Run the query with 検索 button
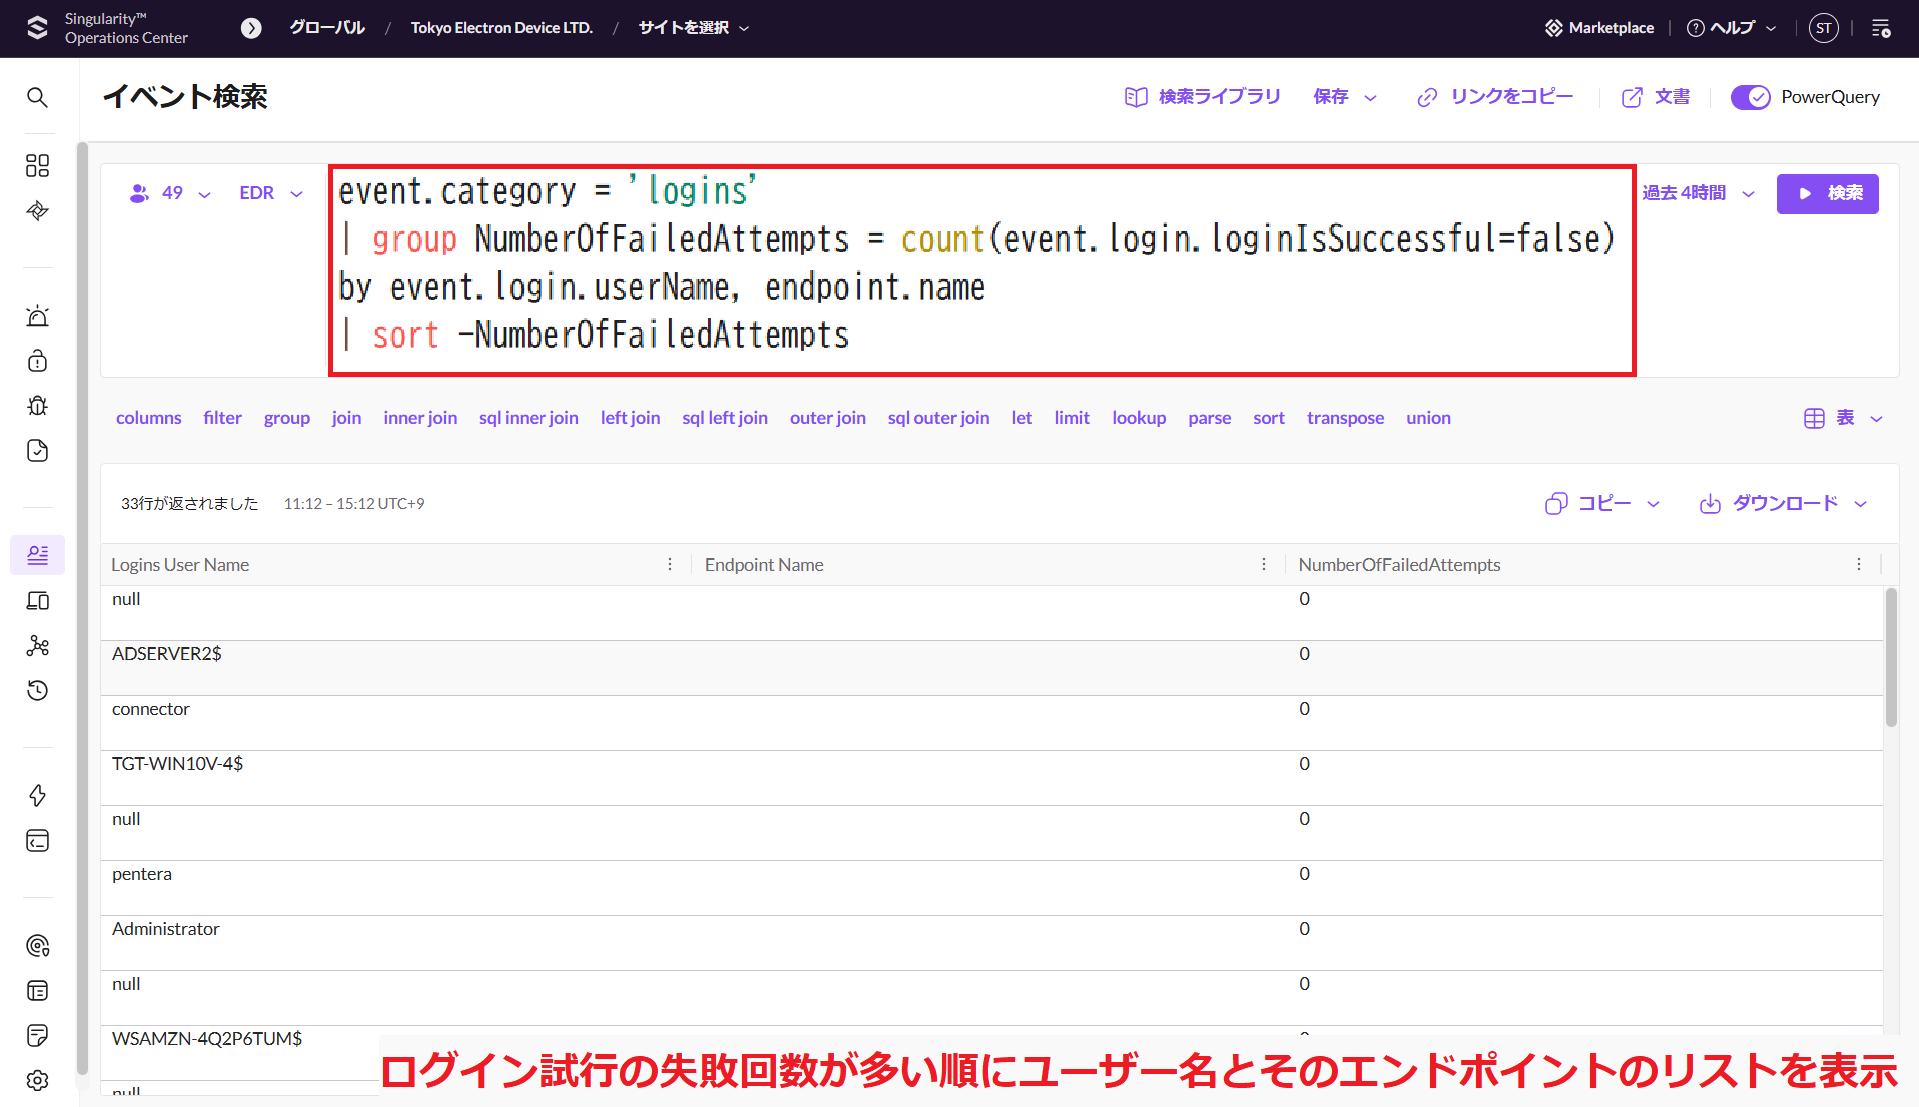The image size is (1919, 1107). pyautogui.click(x=1827, y=193)
